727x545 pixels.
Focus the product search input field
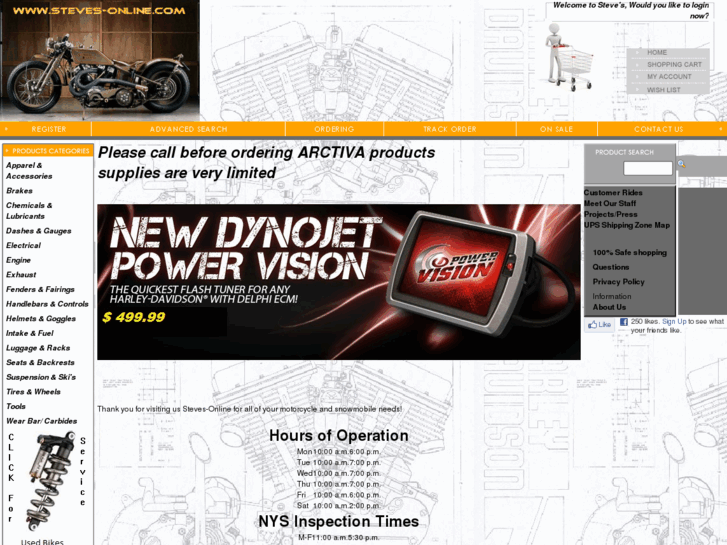point(648,168)
